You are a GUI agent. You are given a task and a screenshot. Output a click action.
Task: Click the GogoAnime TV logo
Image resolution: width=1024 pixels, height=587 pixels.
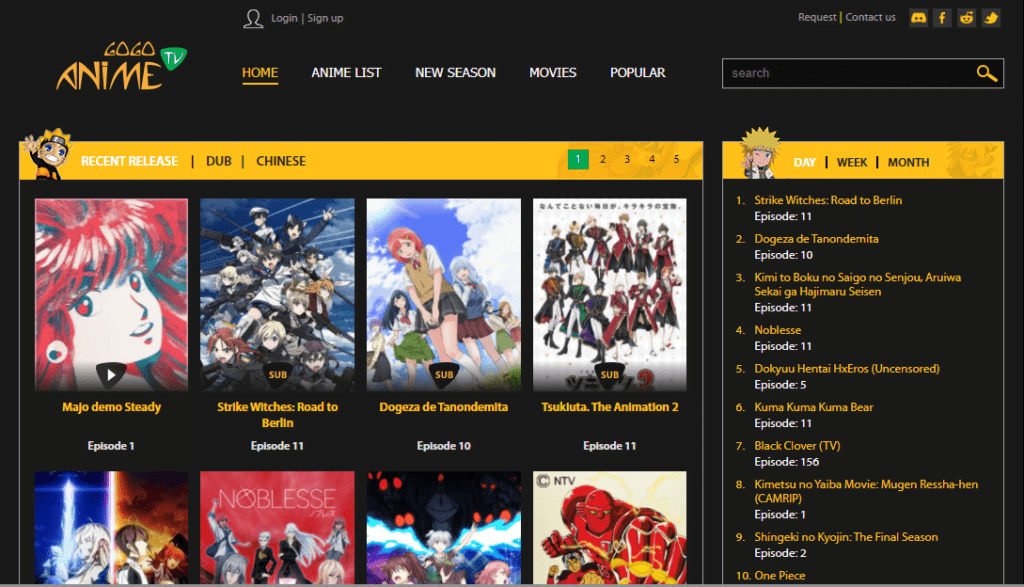[122, 67]
